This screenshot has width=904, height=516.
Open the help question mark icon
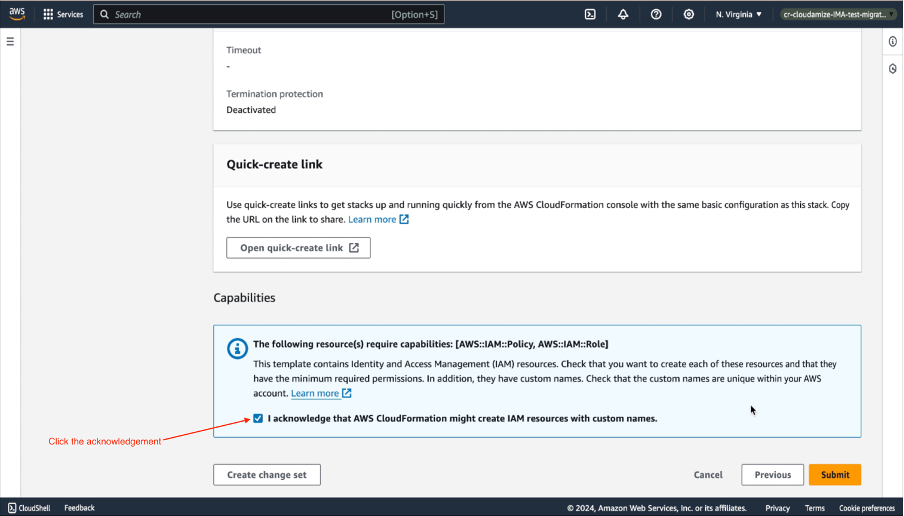tap(656, 15)
